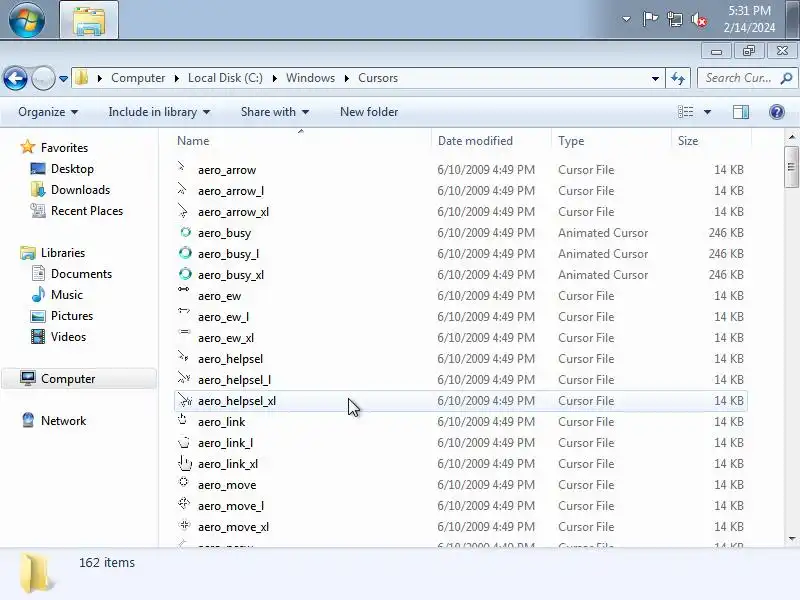Click the New folder button
The width and height of the screenshot is (800, 600).
(x=369, y=112)
